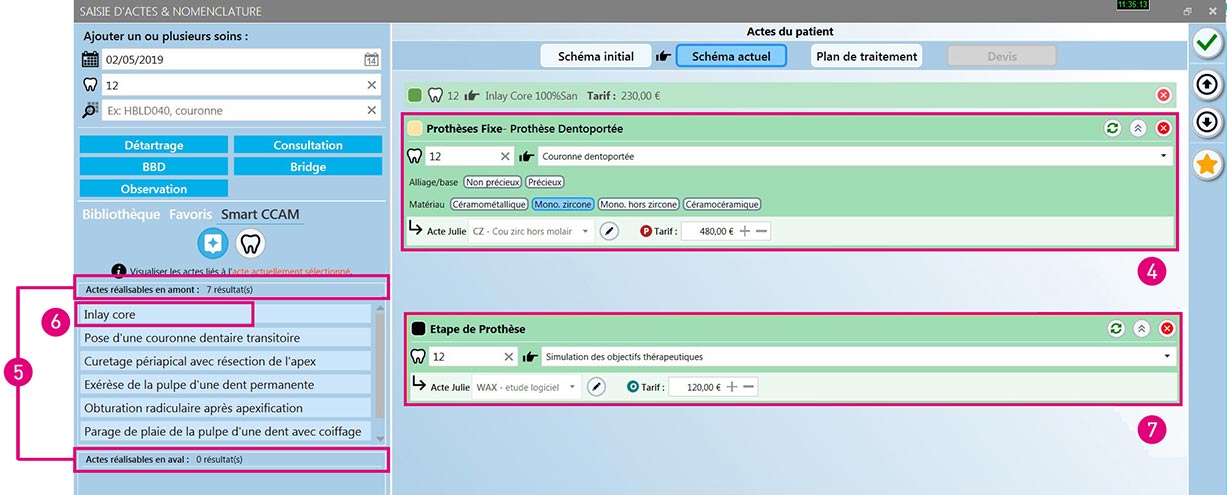Click the Détartrage button
The width and height of the screenshot is (1227, 495).
point(154,145)
